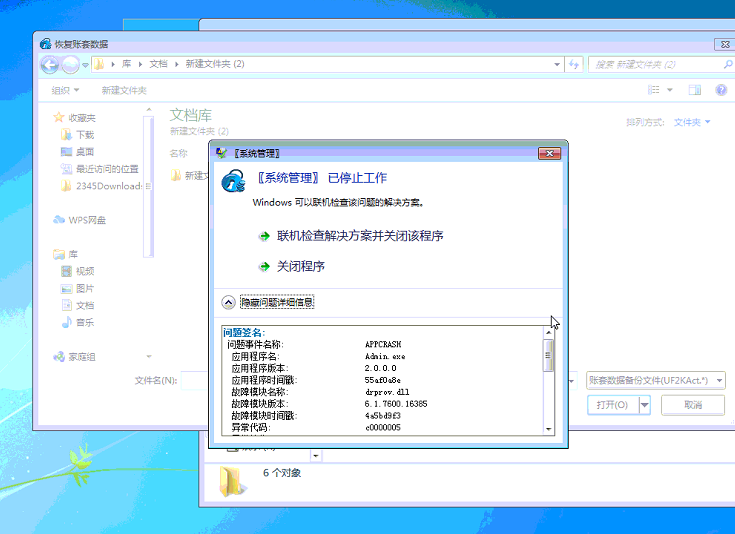Screen dimensions: 735x534
Task: Click the 〖系统管理〗 title bar icon
Action: pos(221,153)
